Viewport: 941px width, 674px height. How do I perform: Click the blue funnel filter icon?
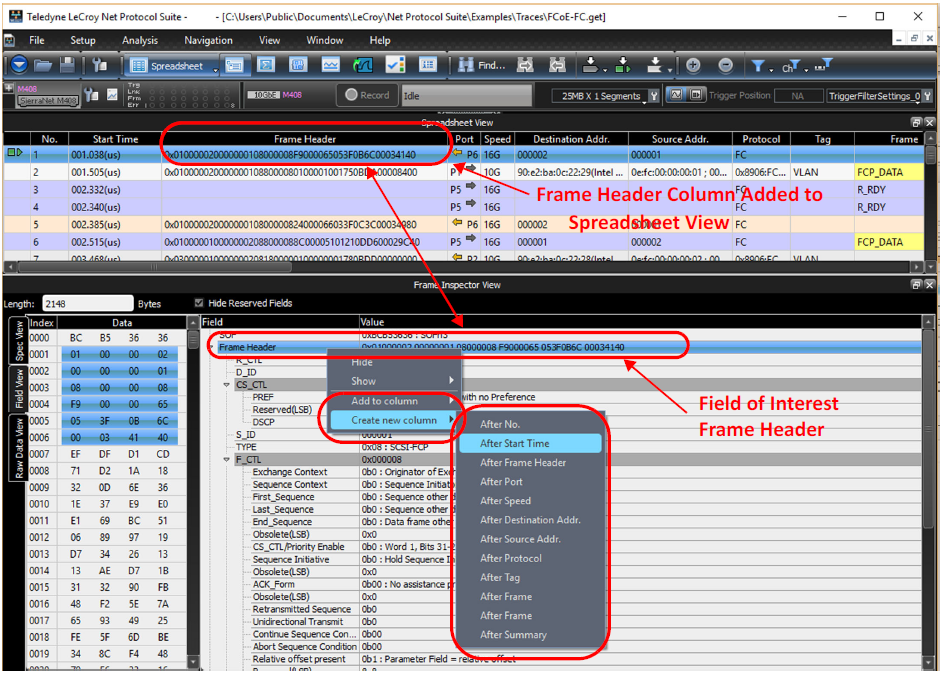coord(759,65)
